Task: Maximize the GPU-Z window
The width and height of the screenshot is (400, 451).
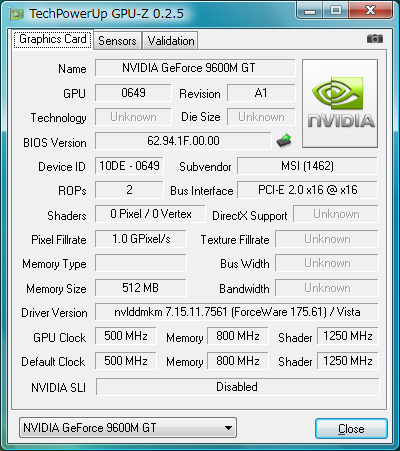Action: click(x=336, y=11)
